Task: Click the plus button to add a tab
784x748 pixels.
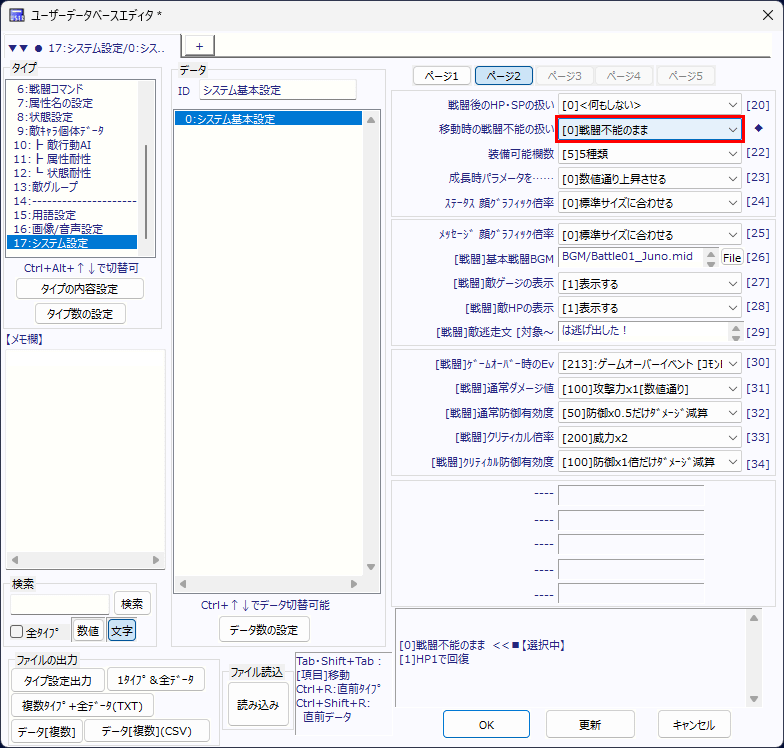Action: pyautogui.click(x=198, y=46)
